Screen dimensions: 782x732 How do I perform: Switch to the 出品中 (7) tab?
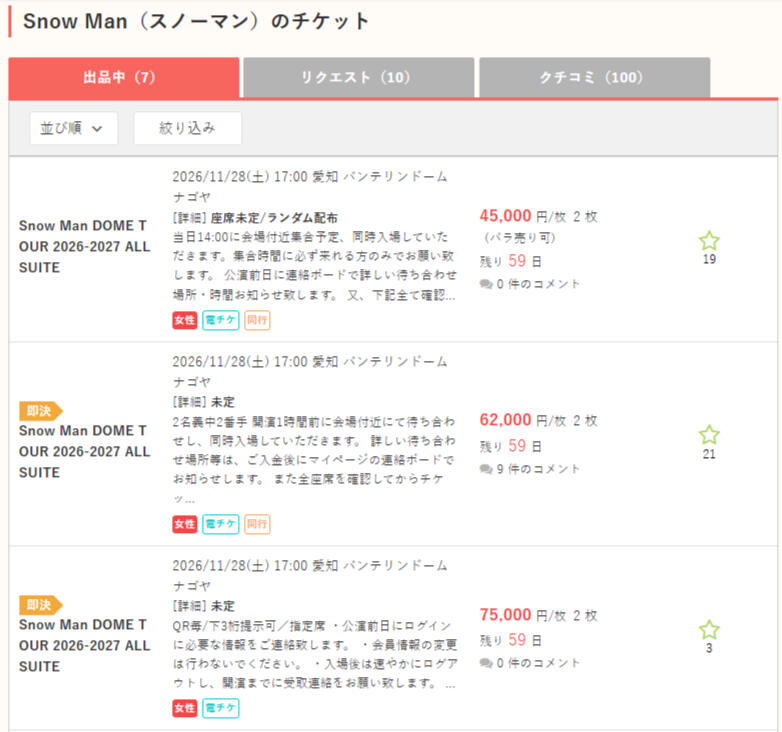(x=124, y=77)
